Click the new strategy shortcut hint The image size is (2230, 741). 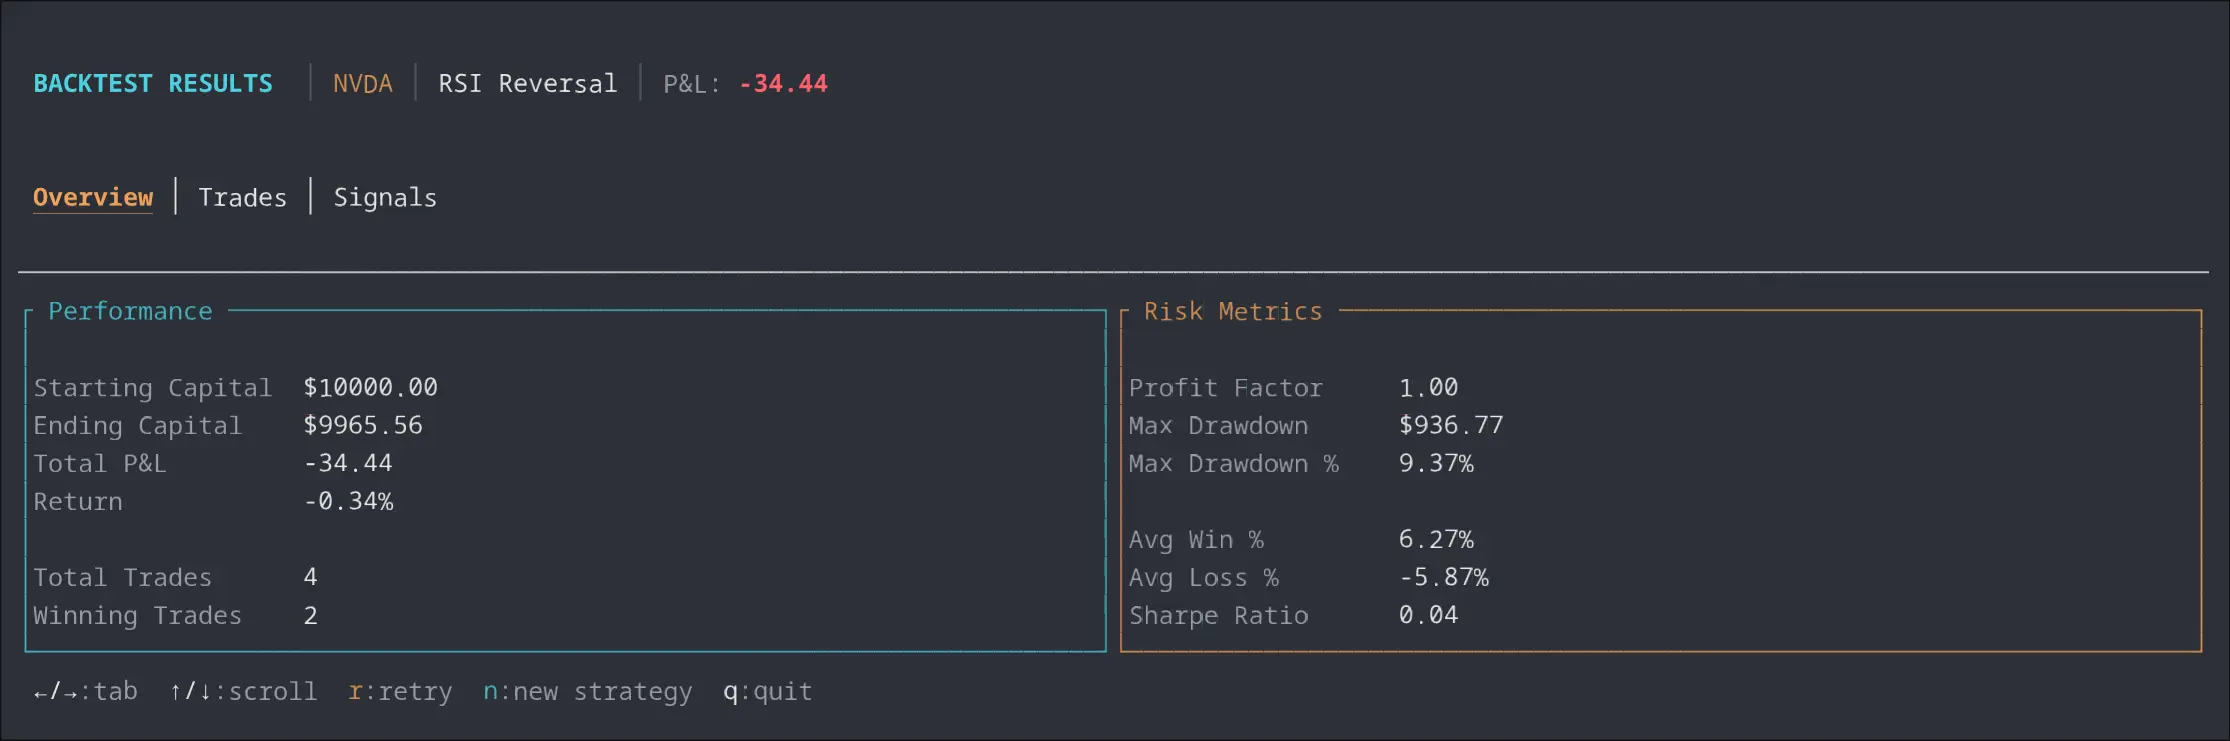coord(589,691)
